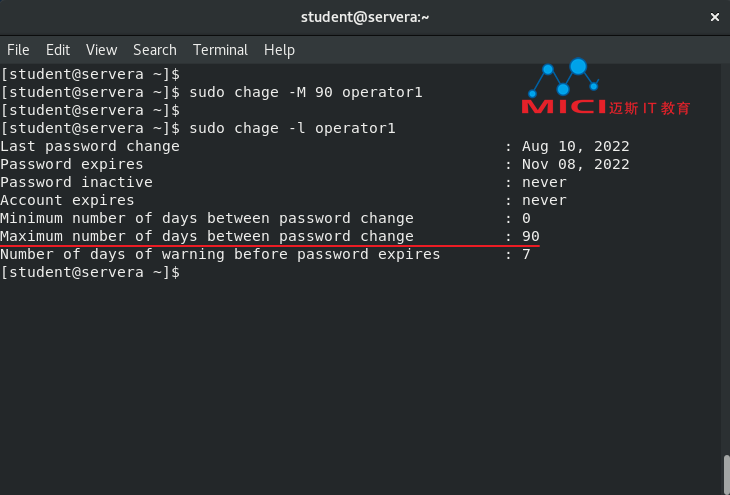
Task: Open the View menu
Action: tap(101, 50)
